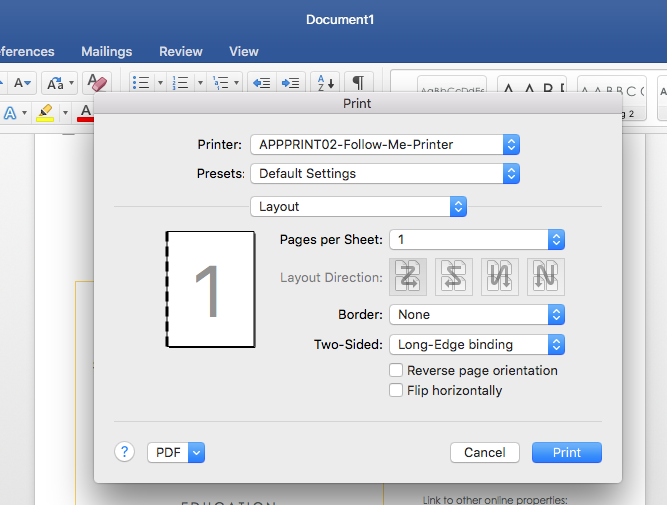Image resolution: width=667 pixels, height=505 pixels.
Task: Click the yellow text highlight icon
Action: coord(45,113)
